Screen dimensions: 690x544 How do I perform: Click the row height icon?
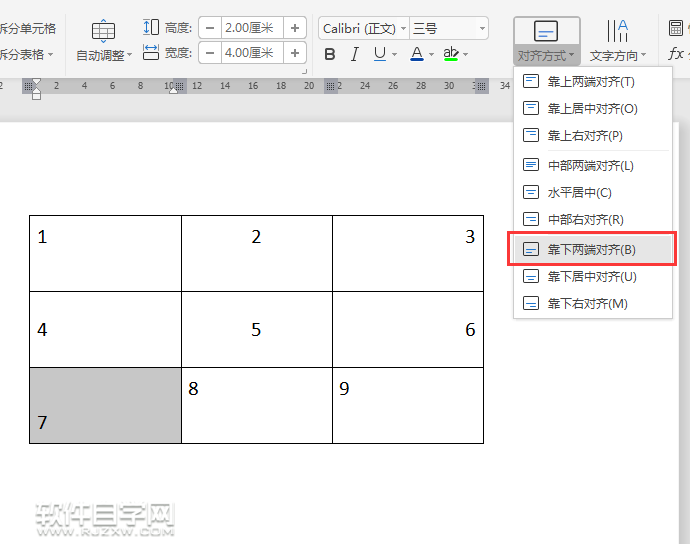[150, 27]
